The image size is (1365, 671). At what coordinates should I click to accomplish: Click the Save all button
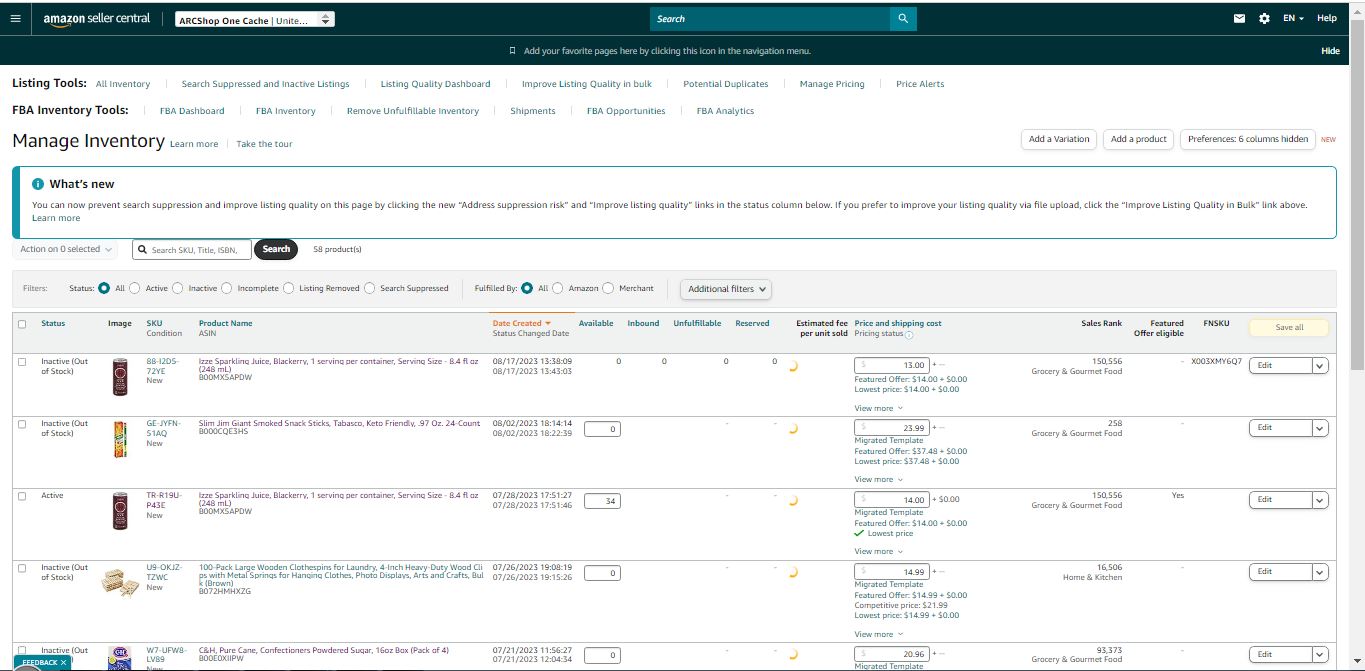1289,327
